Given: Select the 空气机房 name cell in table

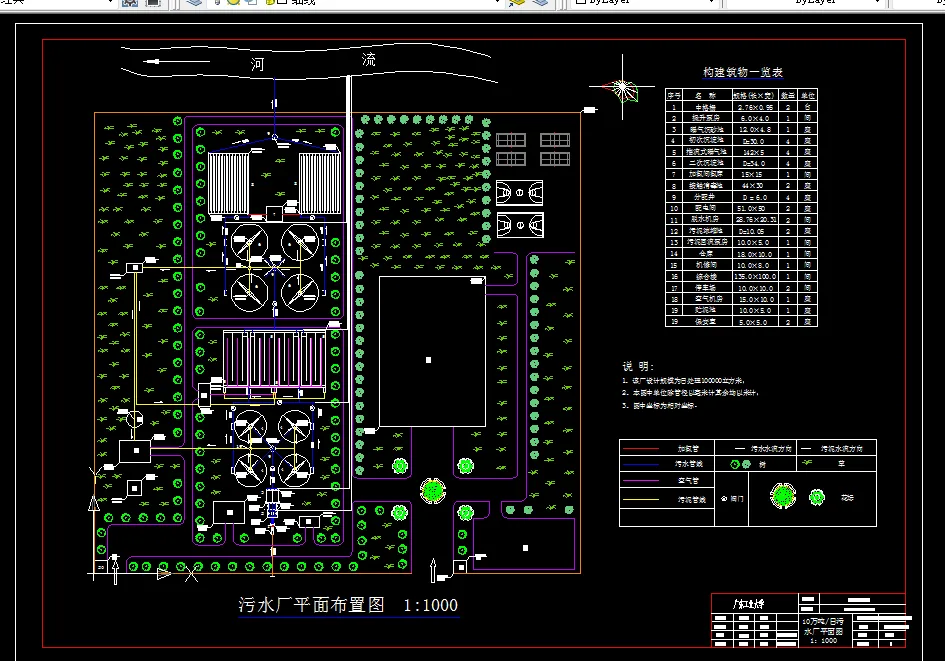Looking at the screenshot, I should point(706,299).
